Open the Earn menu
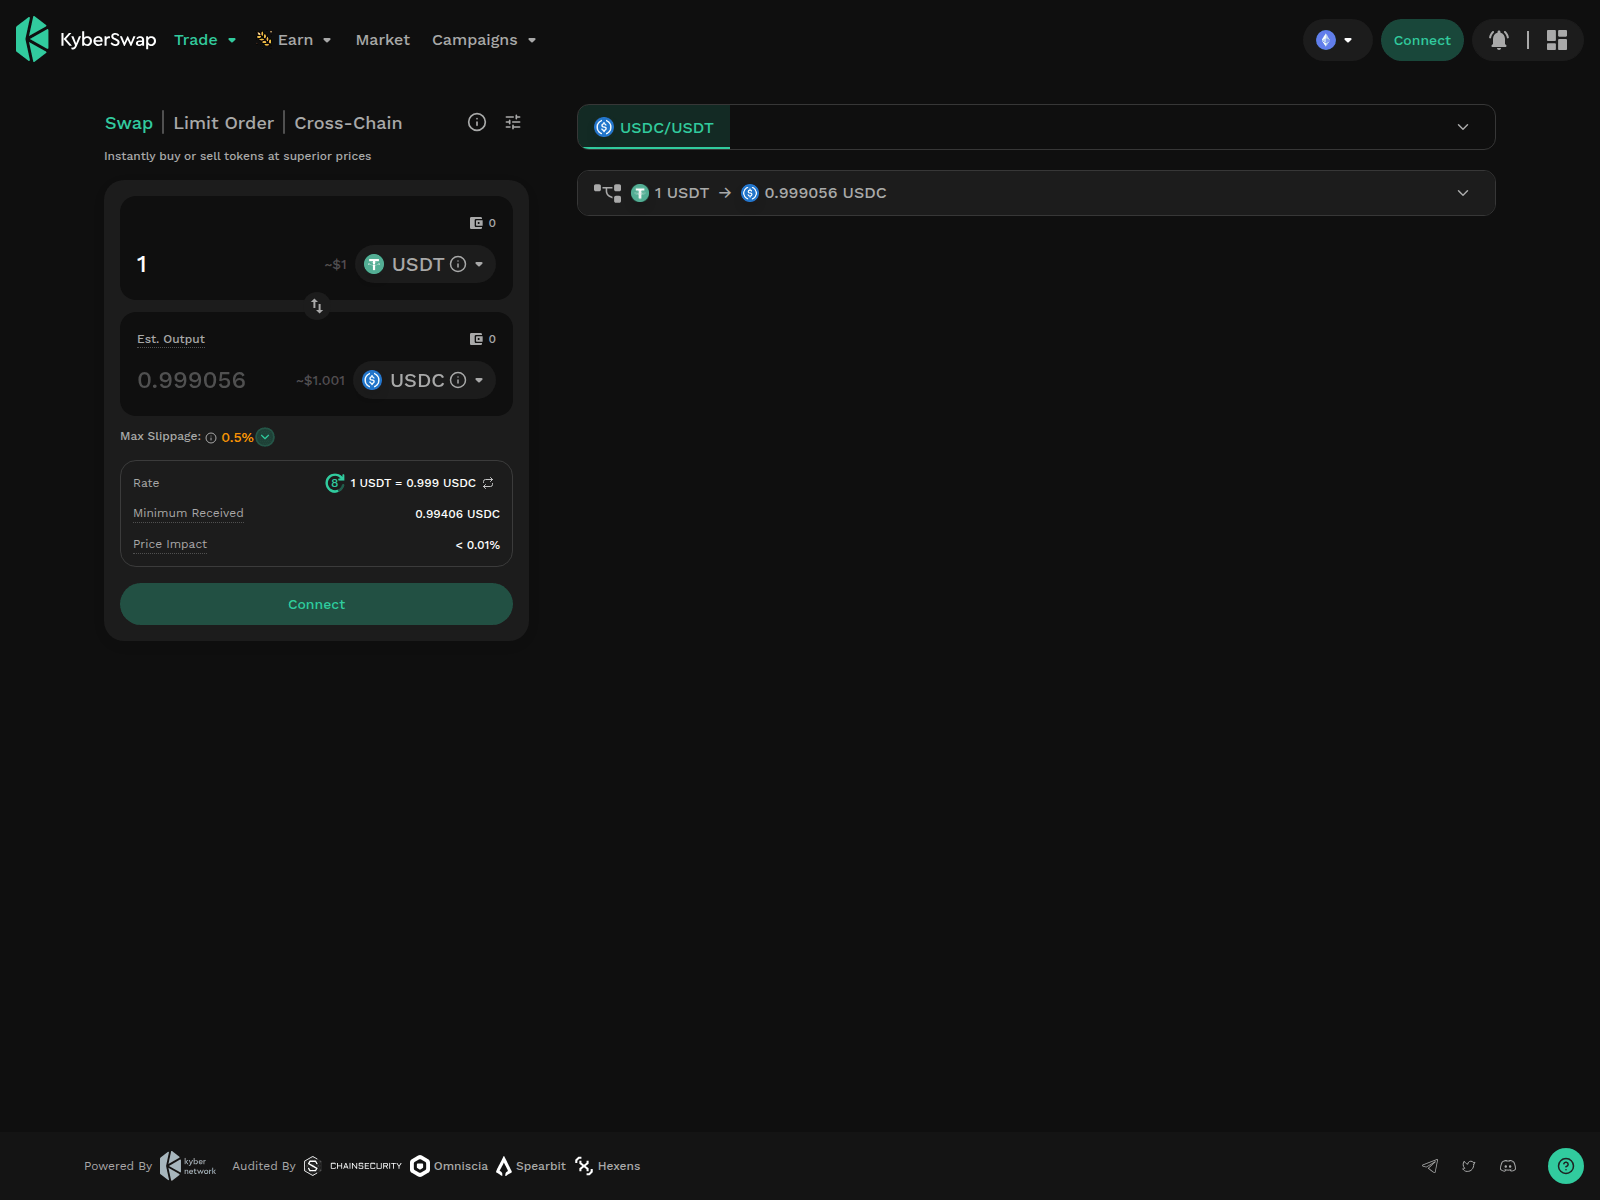 [294, 40]
